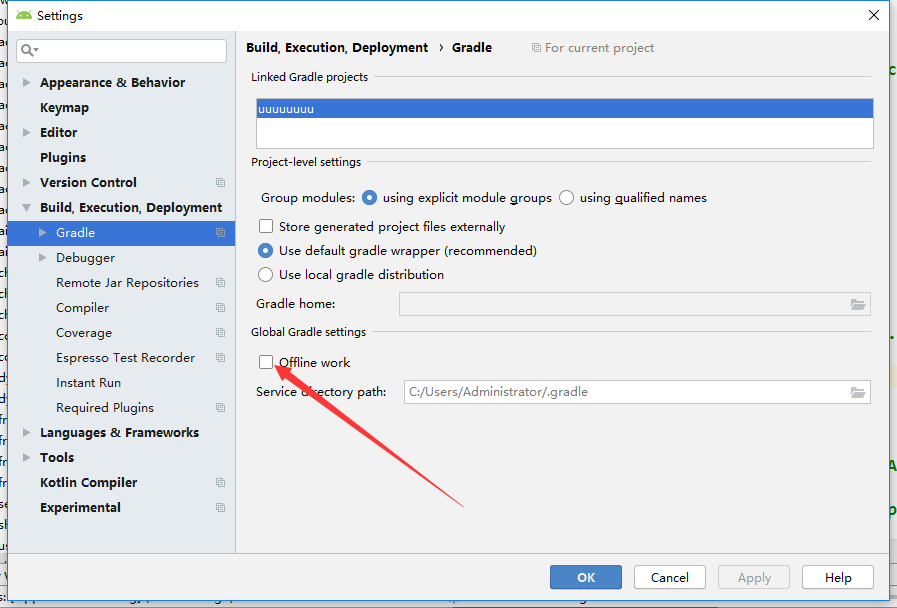Image resolution: width=897 pixels, height=608 pixels.
Task: Click project-level icon beside Required Plugins
Action: click(220, 408)
